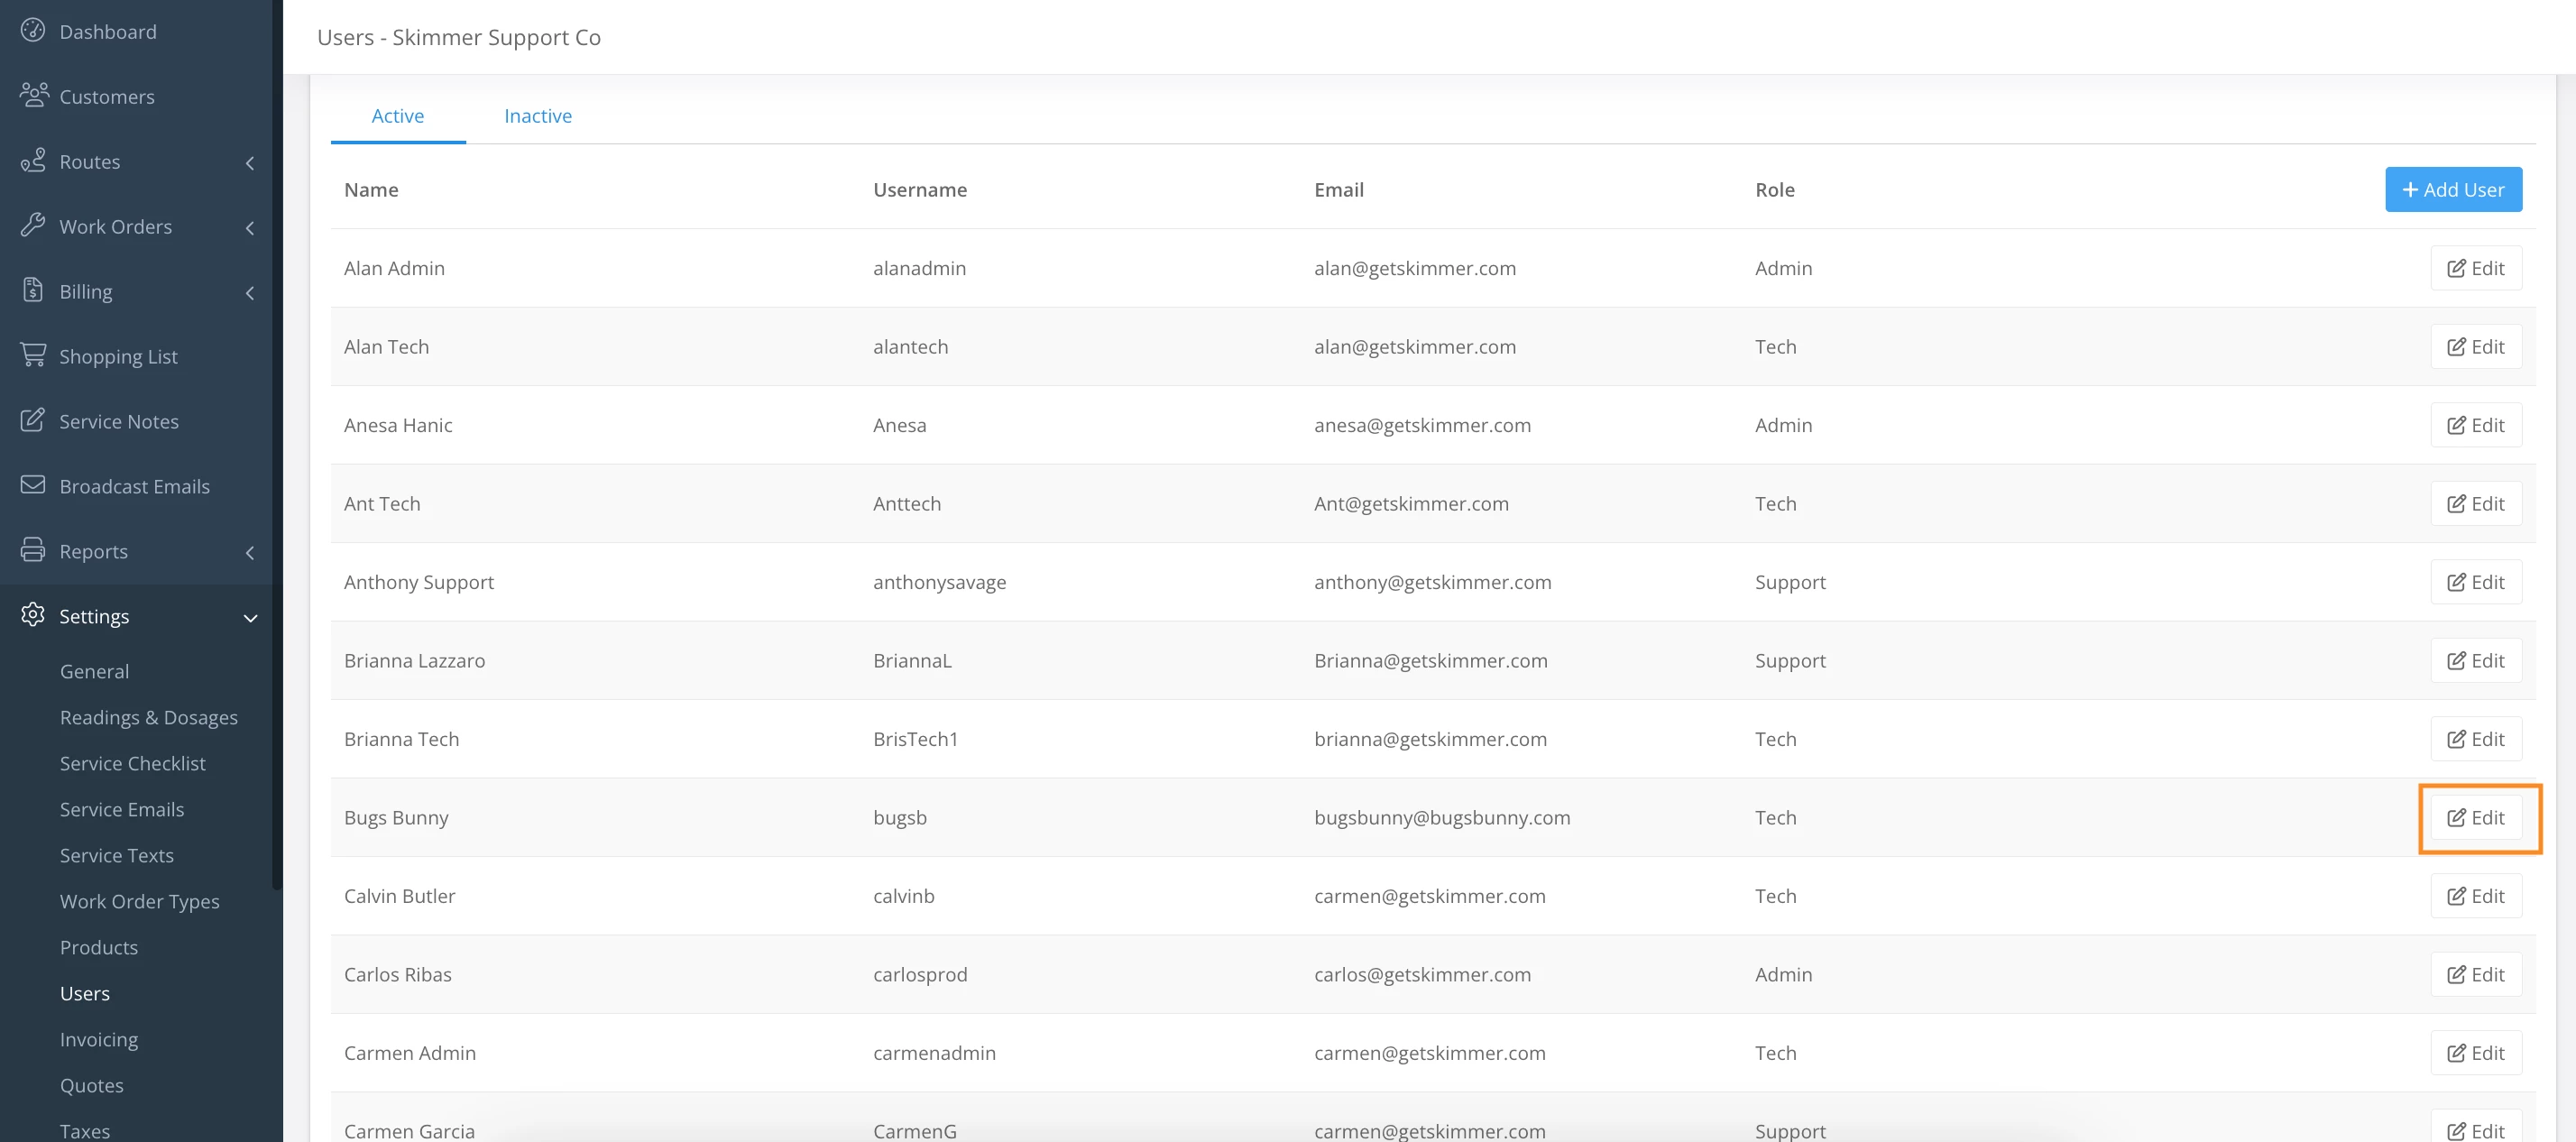This screenshot has width=2576, height=1142.
Task: Click the Settings gear icon
Action: [x=33, y=615]
